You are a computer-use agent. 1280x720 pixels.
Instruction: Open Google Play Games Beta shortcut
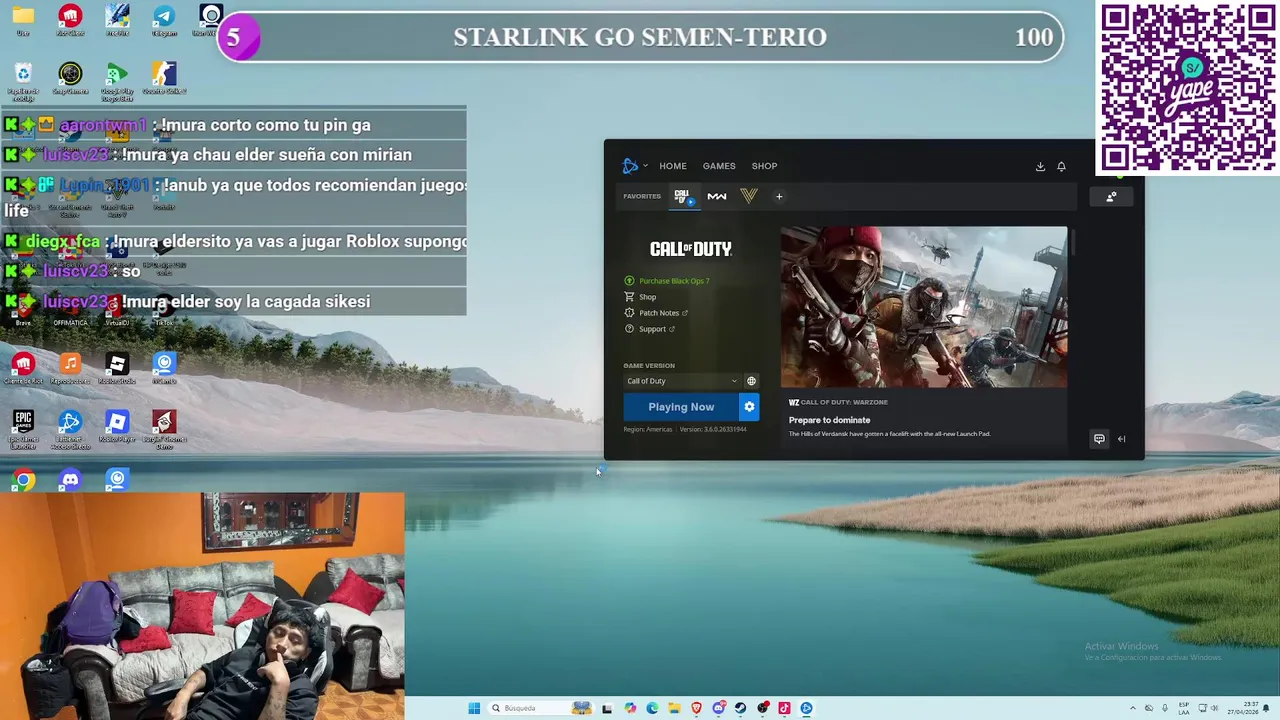pos(117,81)
